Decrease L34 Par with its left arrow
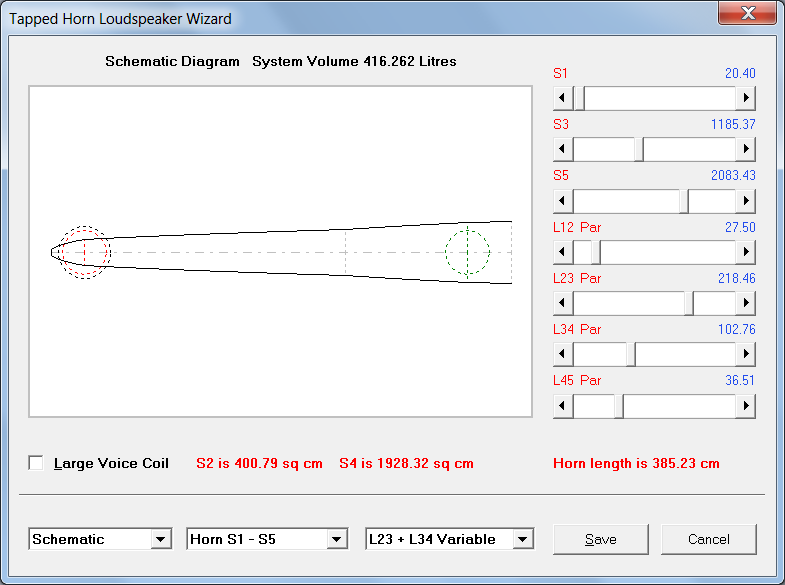 point(563,354)
